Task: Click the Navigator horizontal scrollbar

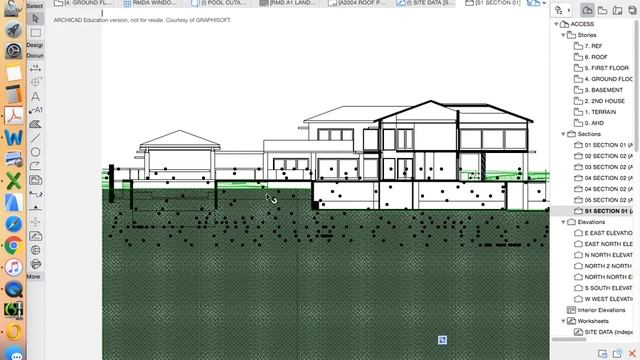Action: coord(569,340)
